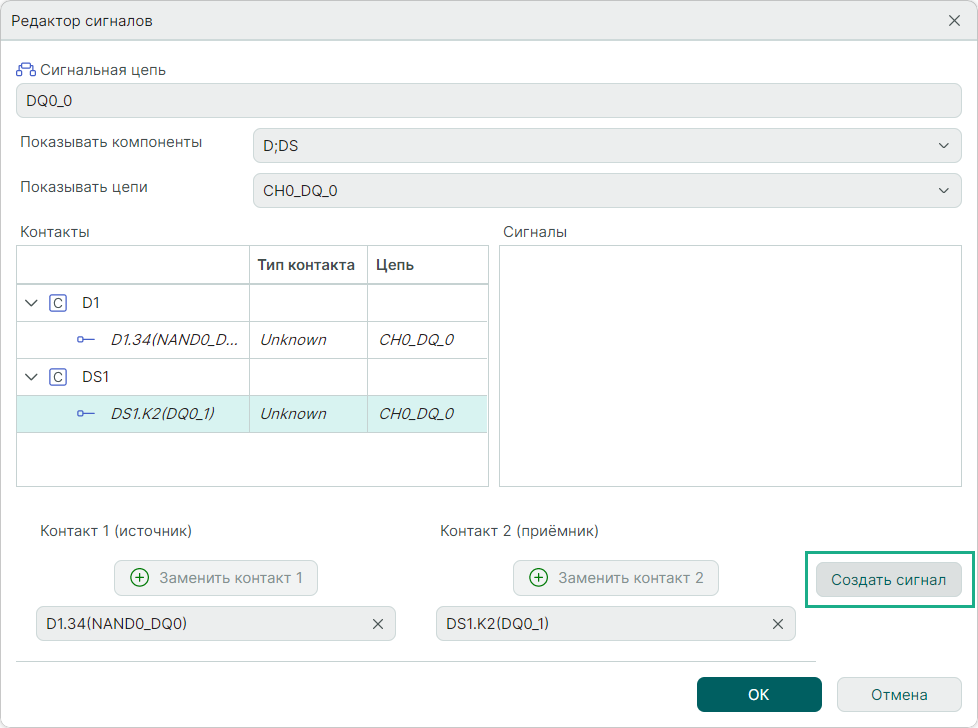Click the signal net icon beside Сигнальная цепь
978x728 pixels.
(26, 70)
